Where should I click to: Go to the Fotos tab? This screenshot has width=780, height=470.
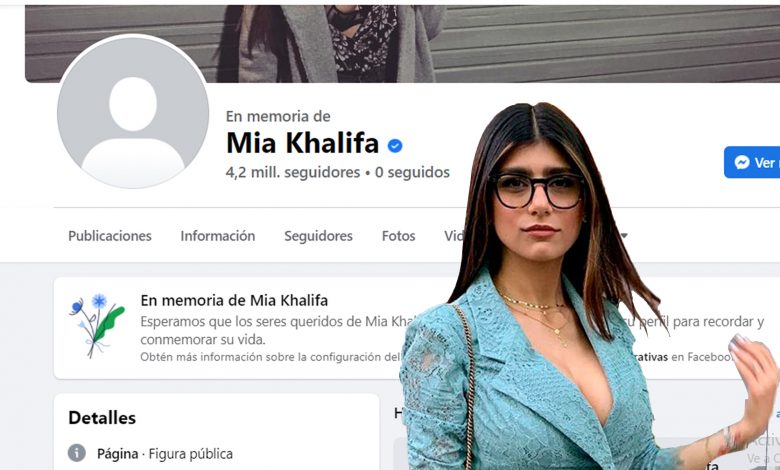[x=398, y=236]
